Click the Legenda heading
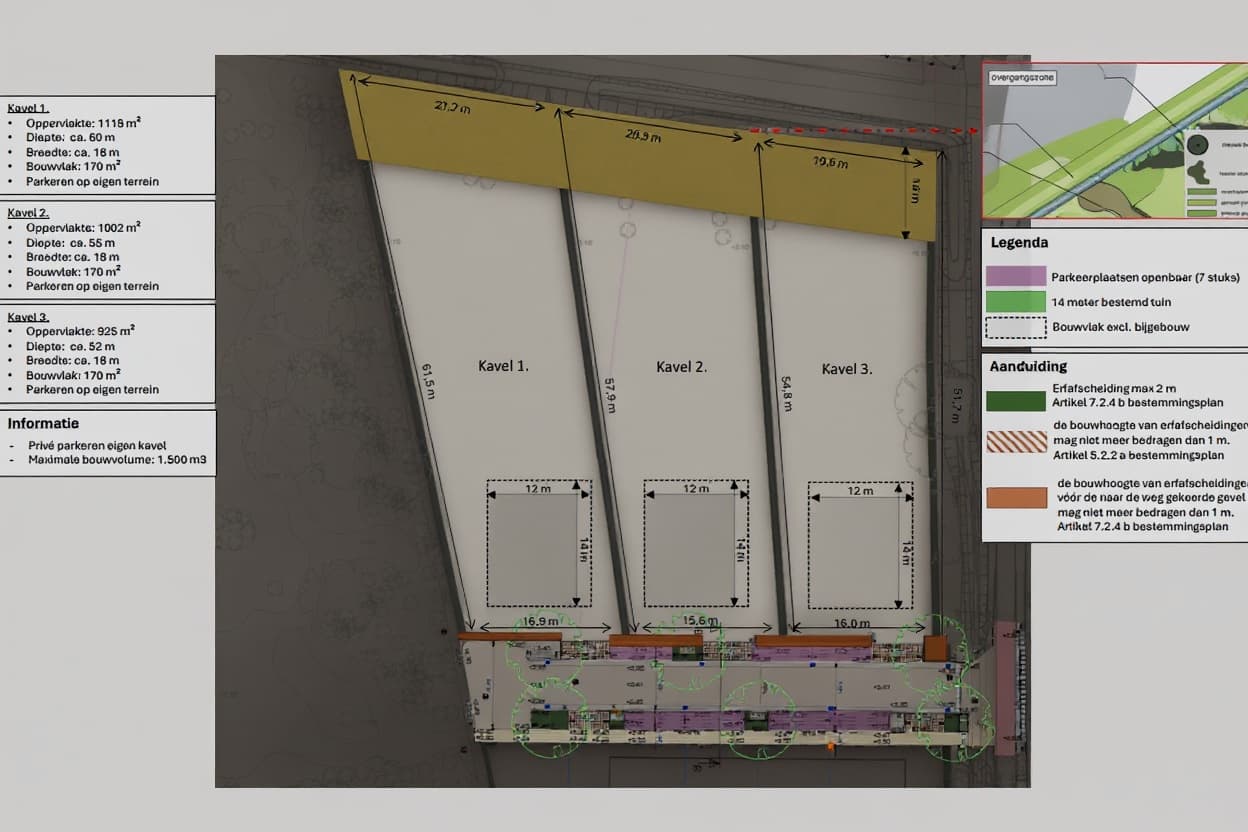Screen dimensions: 1248x832 [1020, 242]
